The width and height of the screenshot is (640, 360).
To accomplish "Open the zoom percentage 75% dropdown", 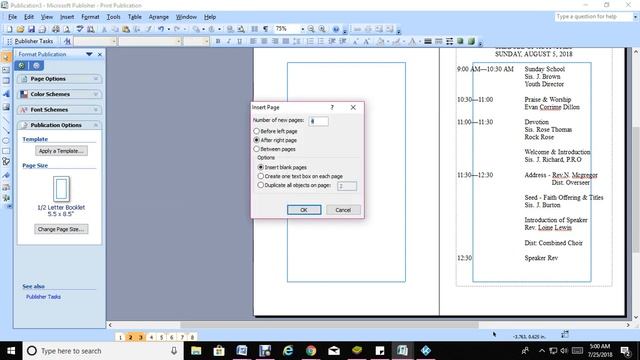I will (302, 29).
